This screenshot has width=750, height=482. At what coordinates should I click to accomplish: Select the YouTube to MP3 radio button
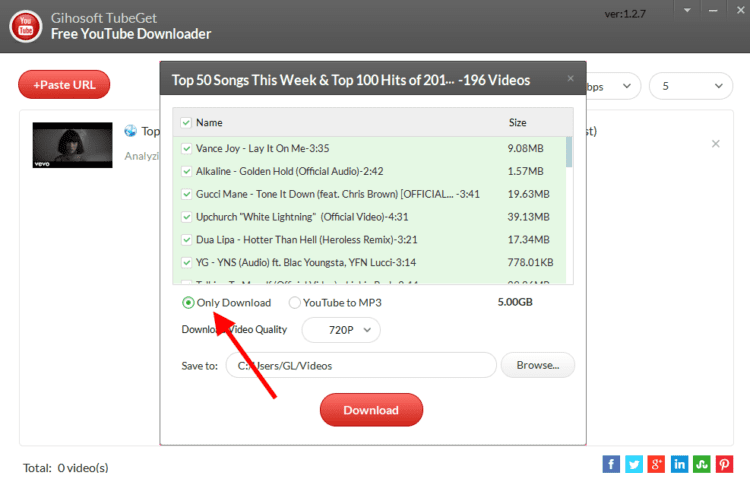point(295,303)
